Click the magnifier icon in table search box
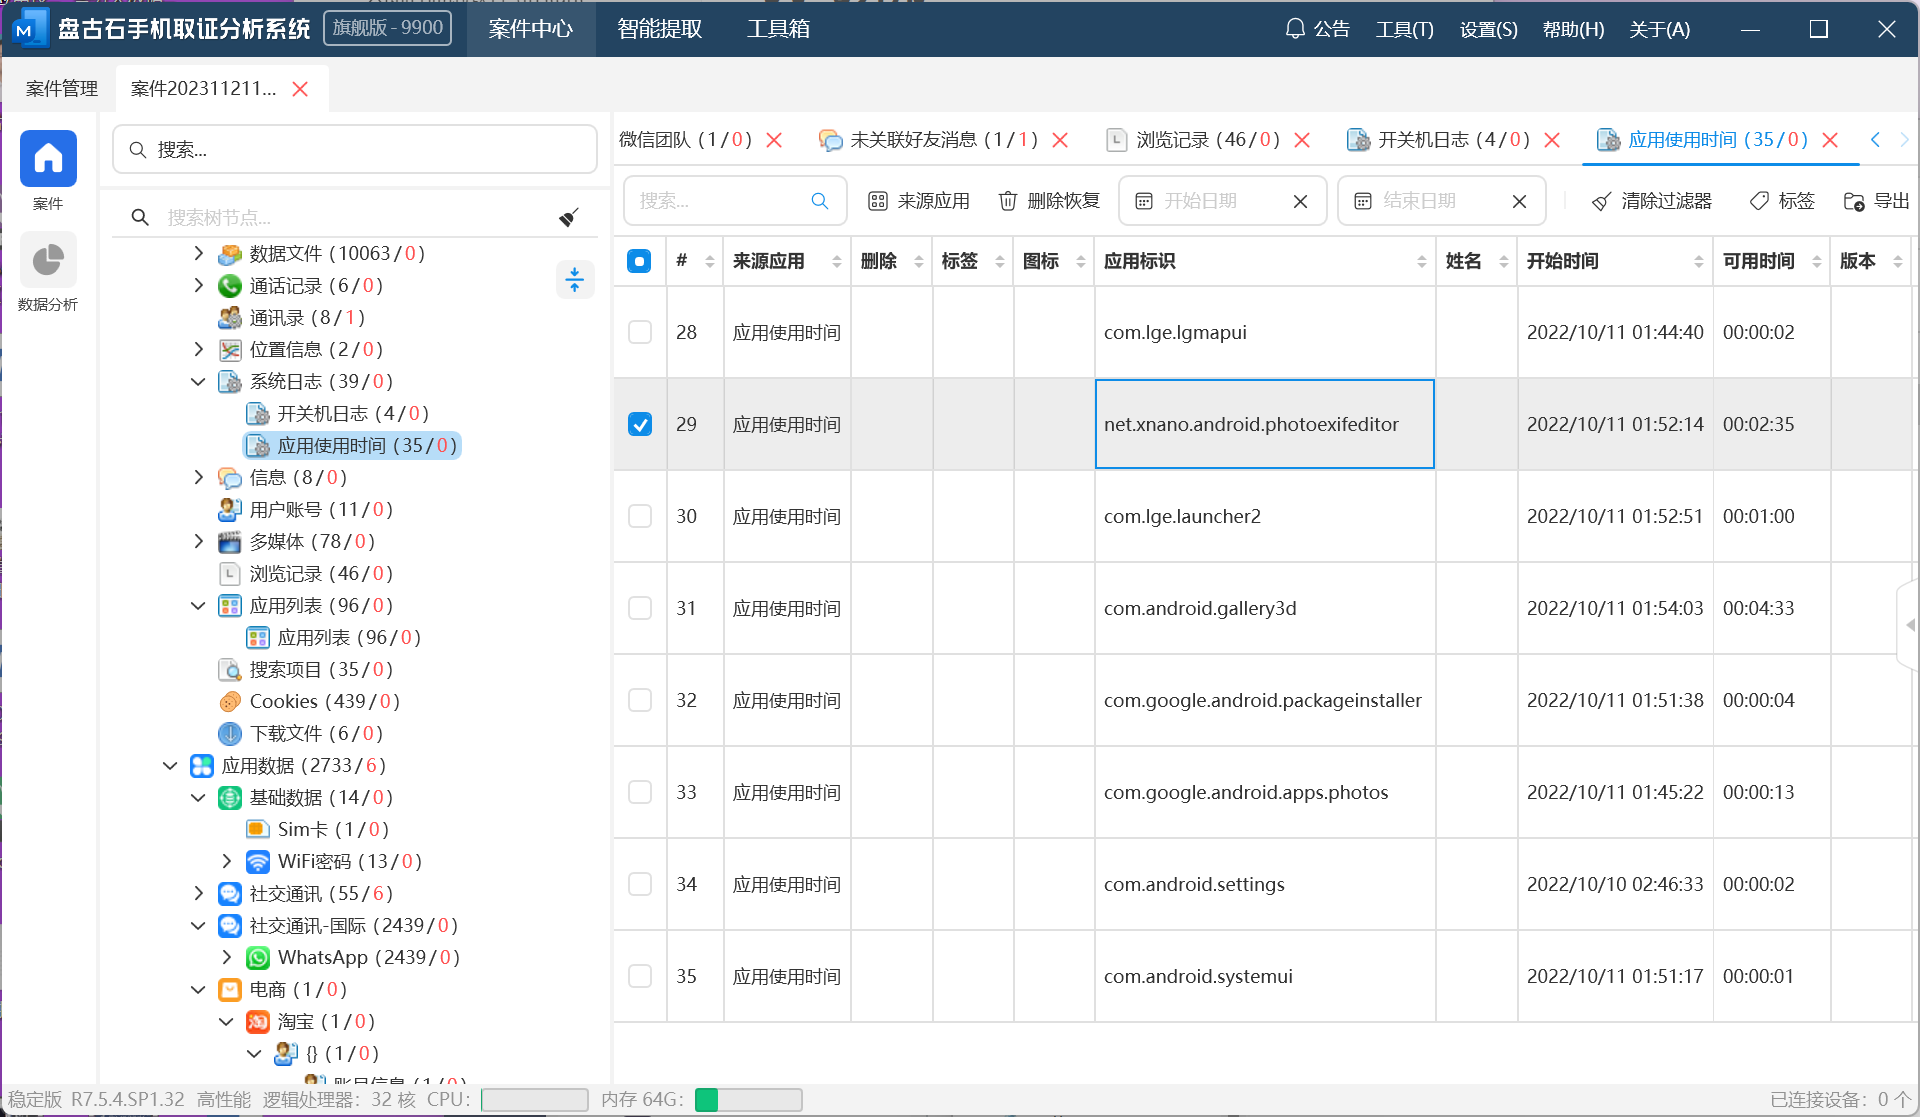Image resolution: width=1920 pixels, height=1117 pixels. click(820, 201)
